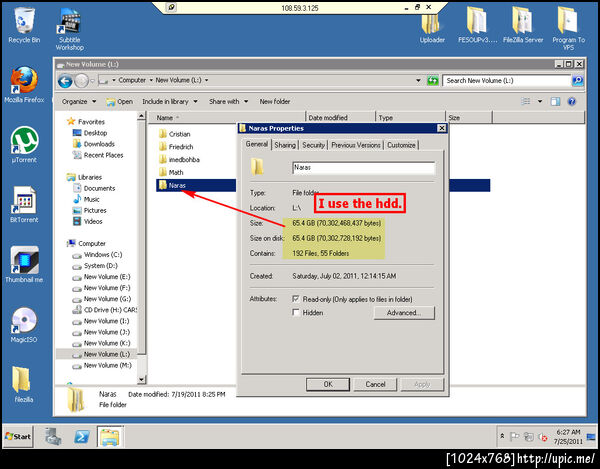Launch Thumbnail me desktop shortcut
The height and width of the screenshot is (469, 600).
click(x=24, y=264)
